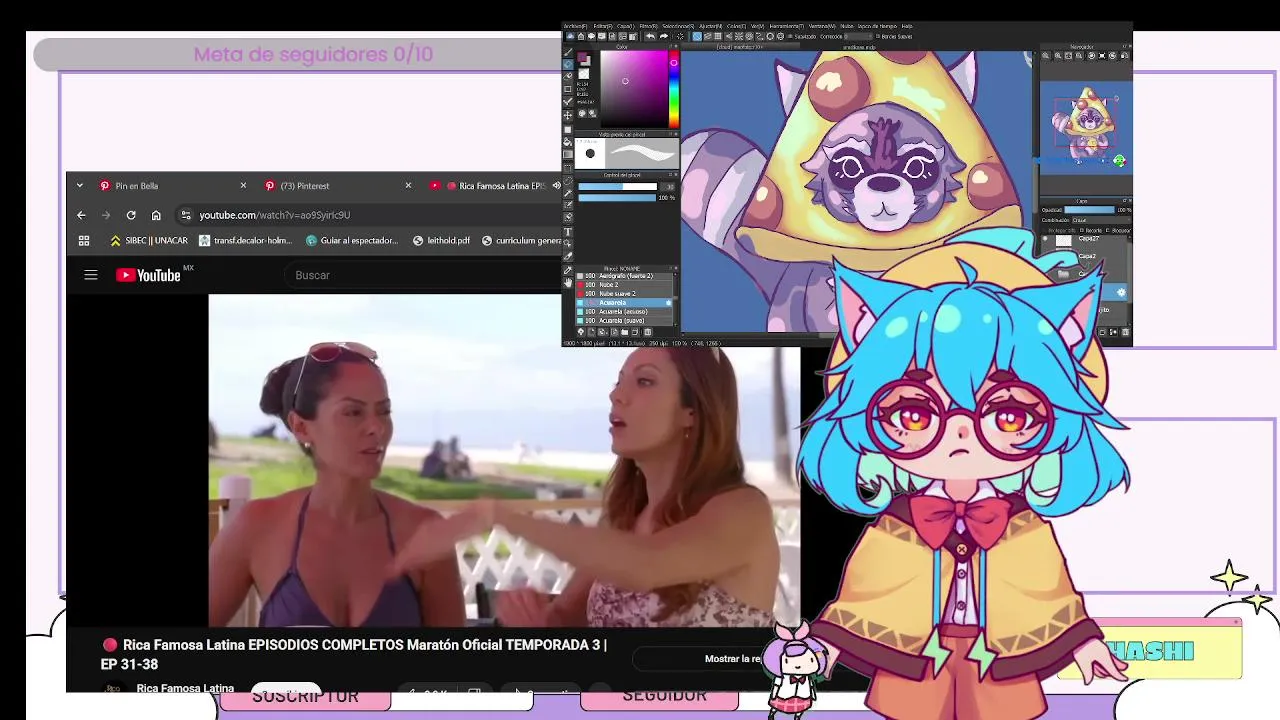Click the browser URL address bar
The height and width of the screenshot is (720, 1280).
tap(370, 215)
